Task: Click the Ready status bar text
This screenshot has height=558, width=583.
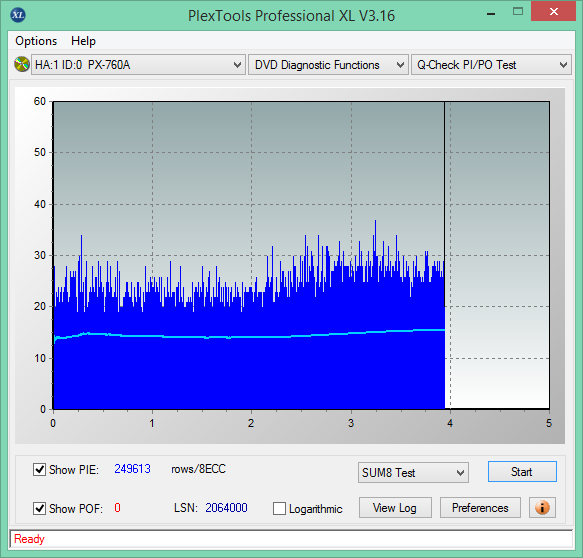Action: [29, 539]
